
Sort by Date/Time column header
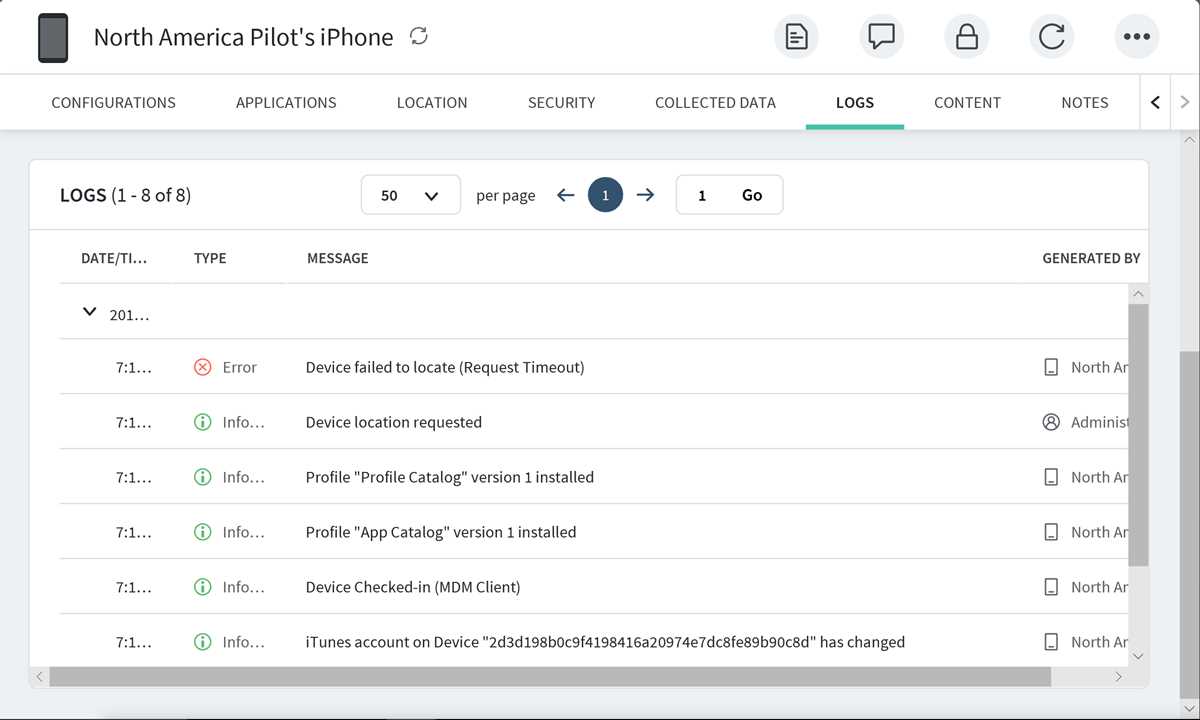point(114,258)
